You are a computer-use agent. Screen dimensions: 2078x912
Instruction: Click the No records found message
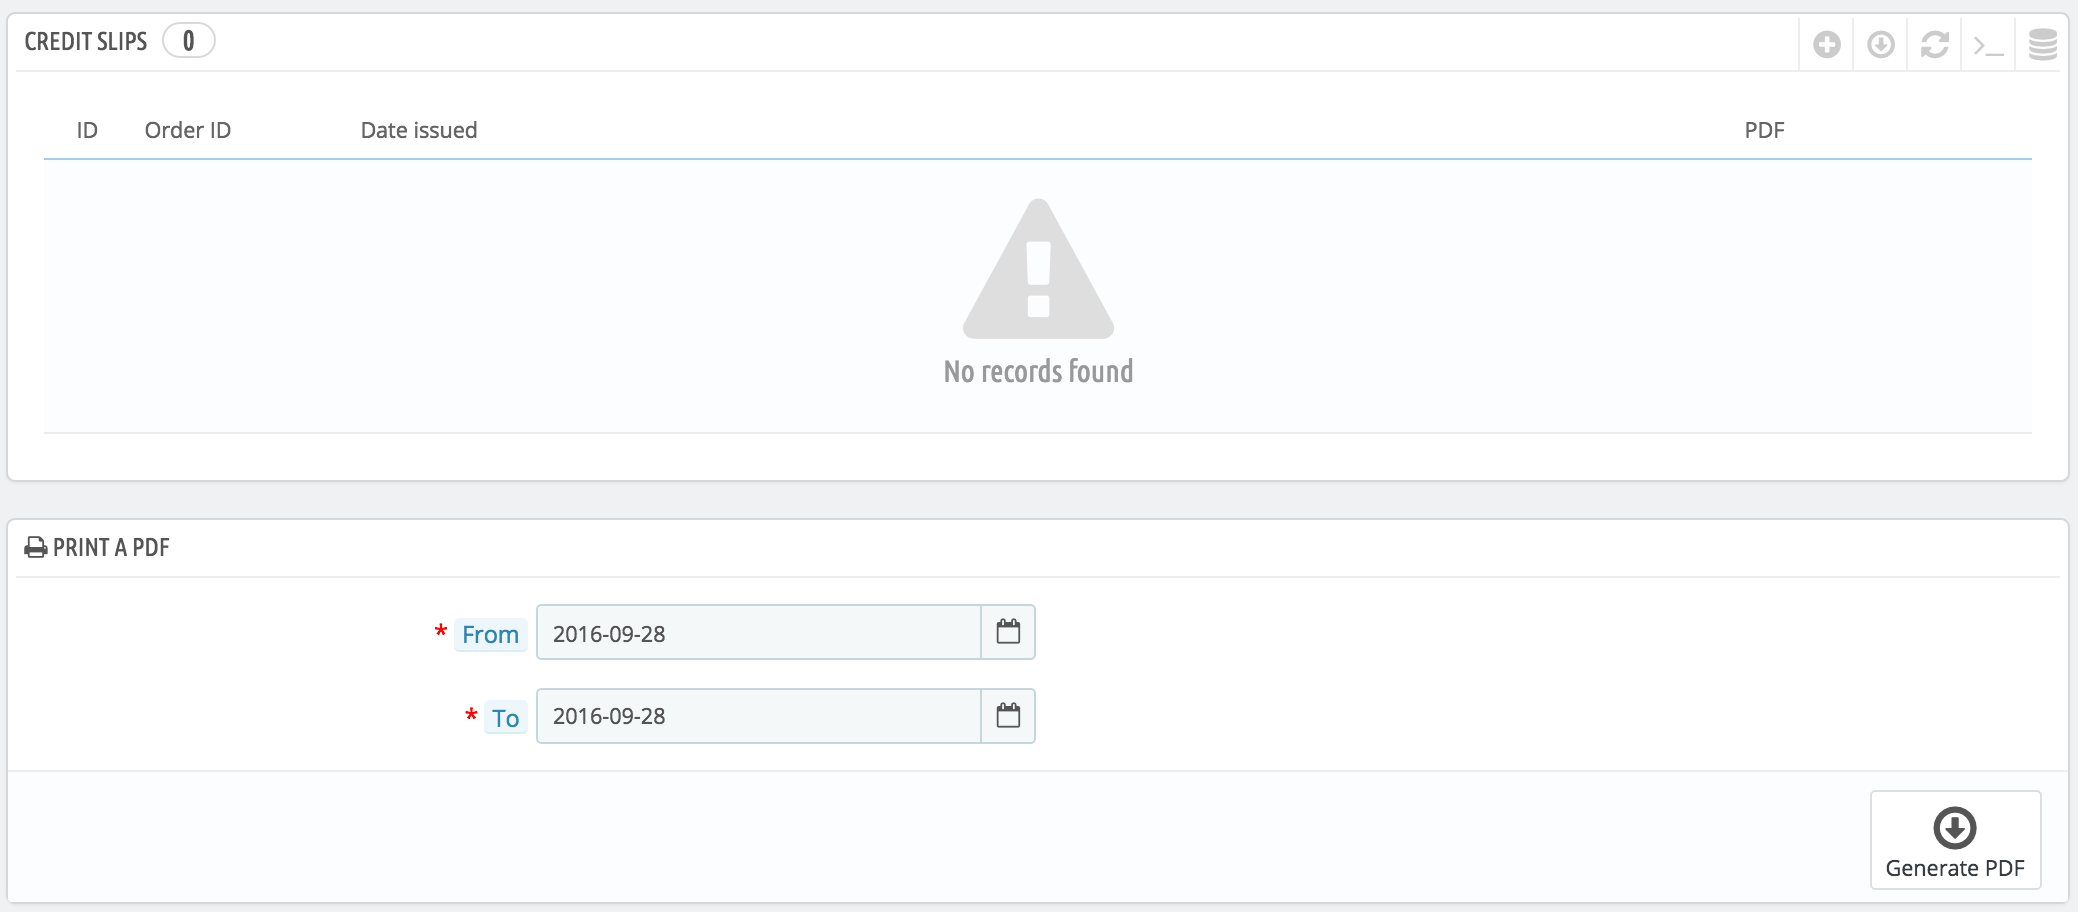coord(1038,372)
